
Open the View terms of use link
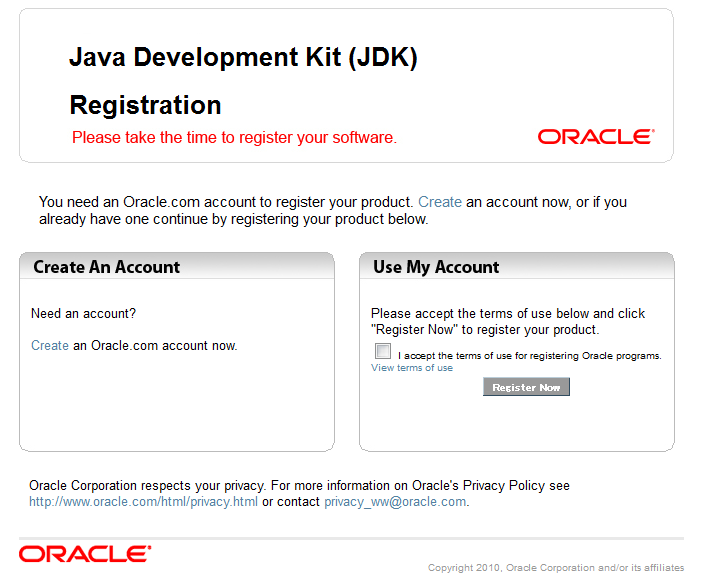(412, 368)
